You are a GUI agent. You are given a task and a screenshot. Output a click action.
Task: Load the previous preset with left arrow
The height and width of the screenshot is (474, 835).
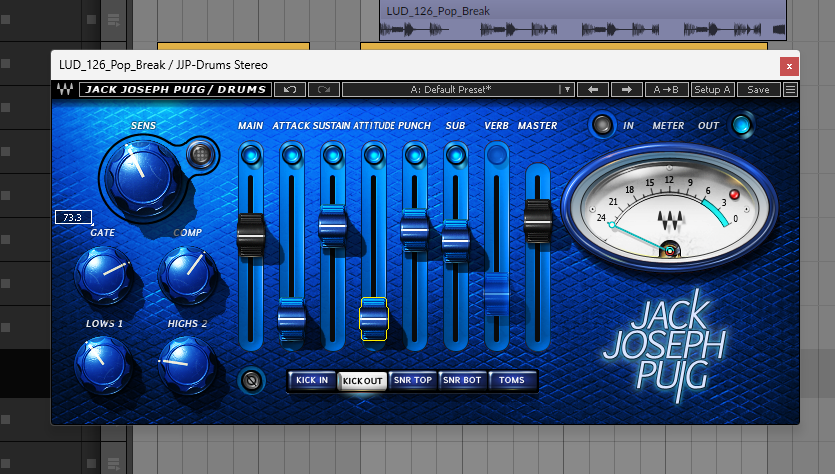tap(593, 89)
